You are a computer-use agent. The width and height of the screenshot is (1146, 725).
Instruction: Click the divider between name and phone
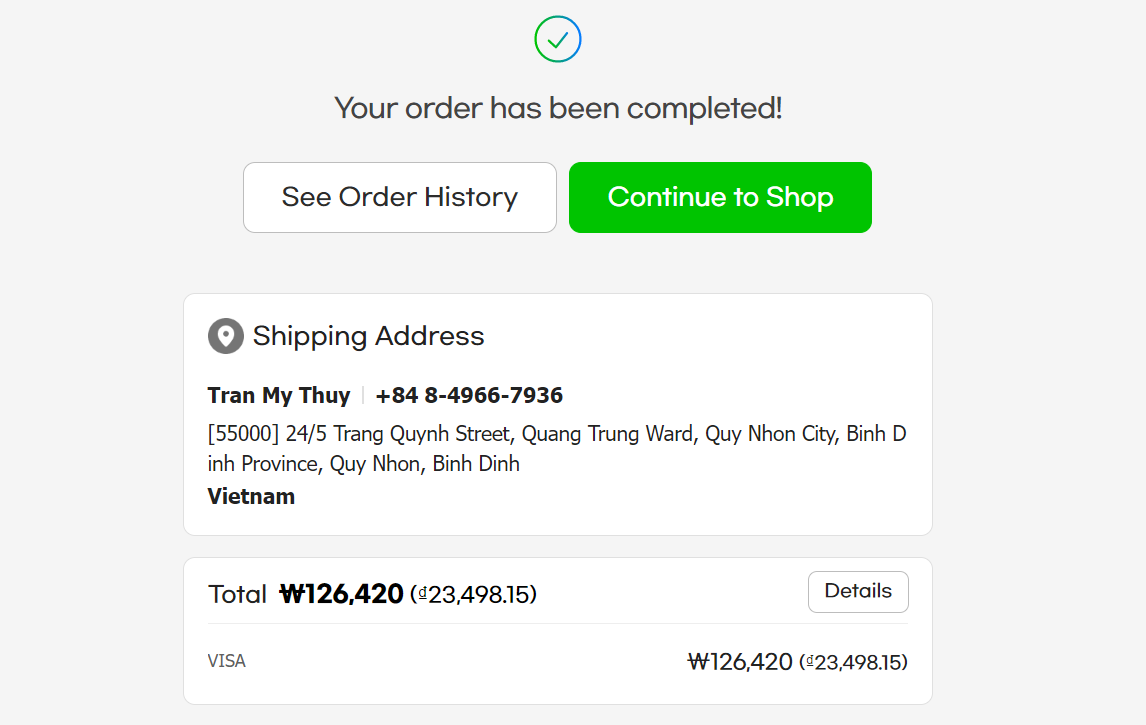click(x=363, y=395)
